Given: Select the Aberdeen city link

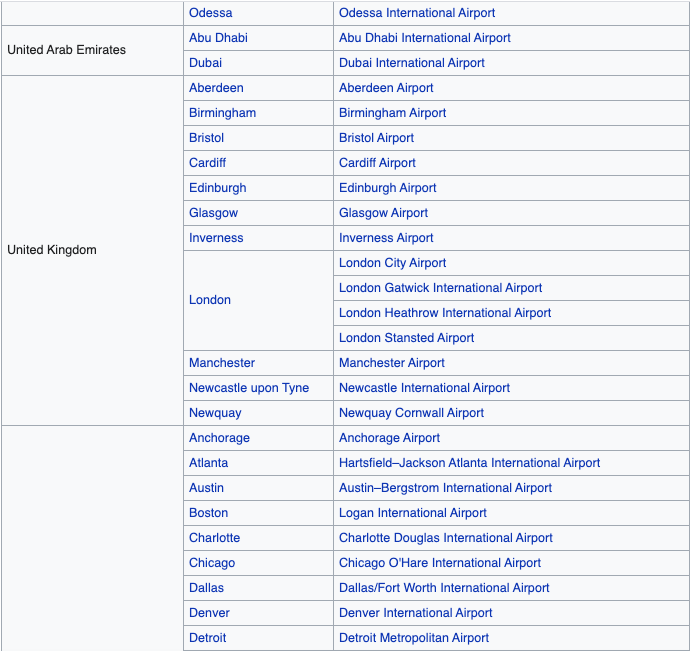Looking at the screenshot, I should pos(216,88).
